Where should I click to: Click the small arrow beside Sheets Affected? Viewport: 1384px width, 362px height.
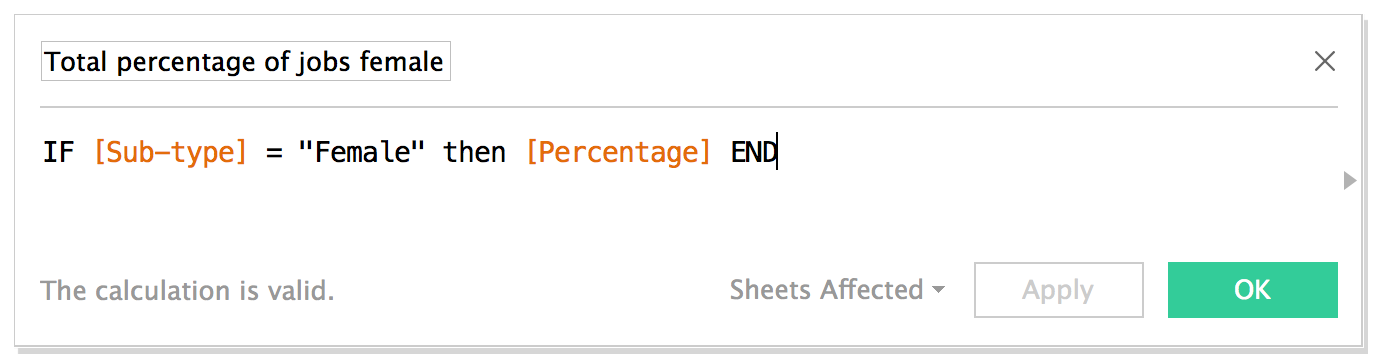tap(938, 291)
